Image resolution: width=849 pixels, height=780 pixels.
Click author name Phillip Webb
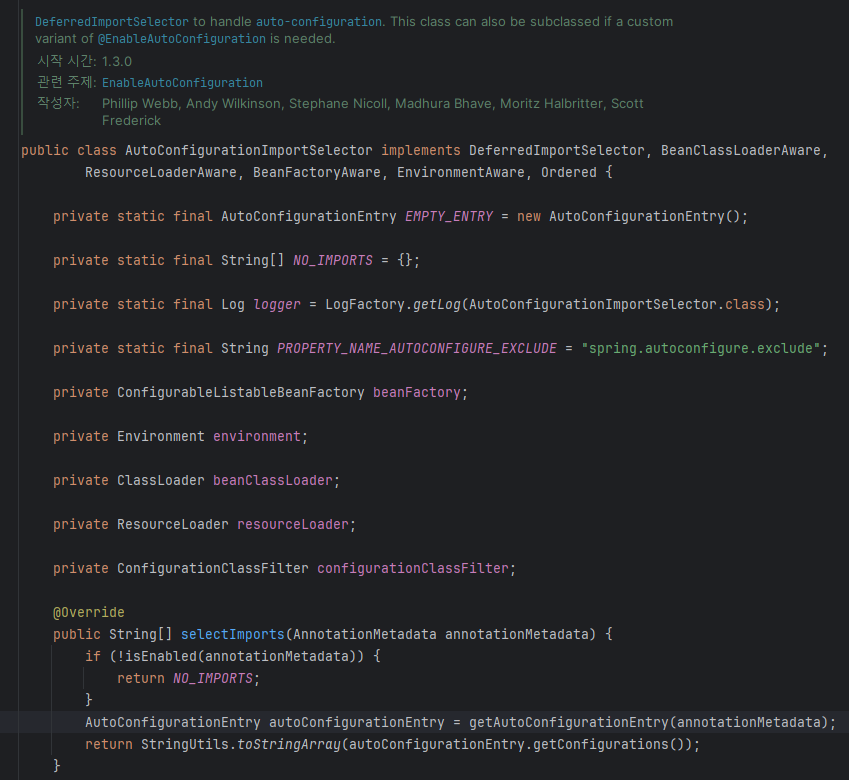(x=140, y=103)
